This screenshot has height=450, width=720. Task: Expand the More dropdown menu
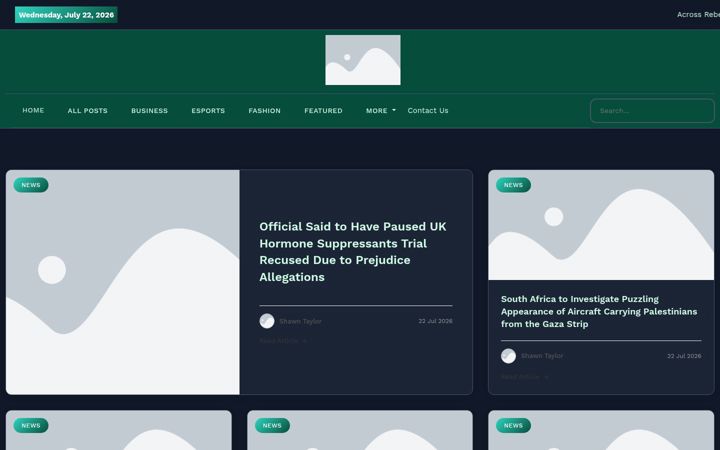(x=381, y=111)
